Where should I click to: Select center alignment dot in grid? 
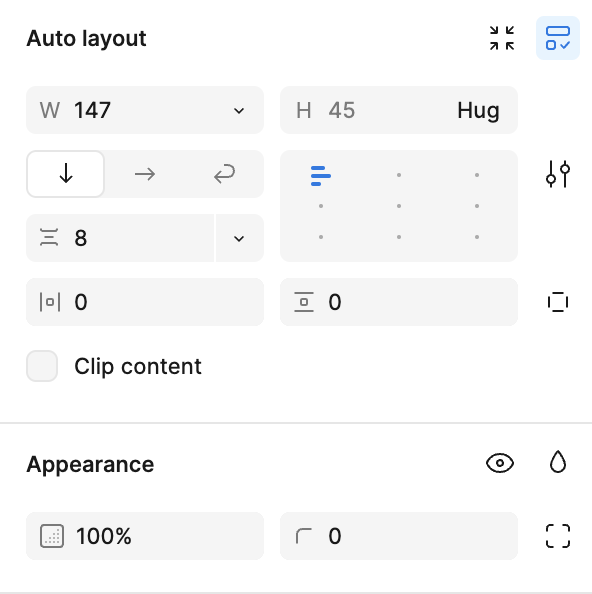(398, 206)
